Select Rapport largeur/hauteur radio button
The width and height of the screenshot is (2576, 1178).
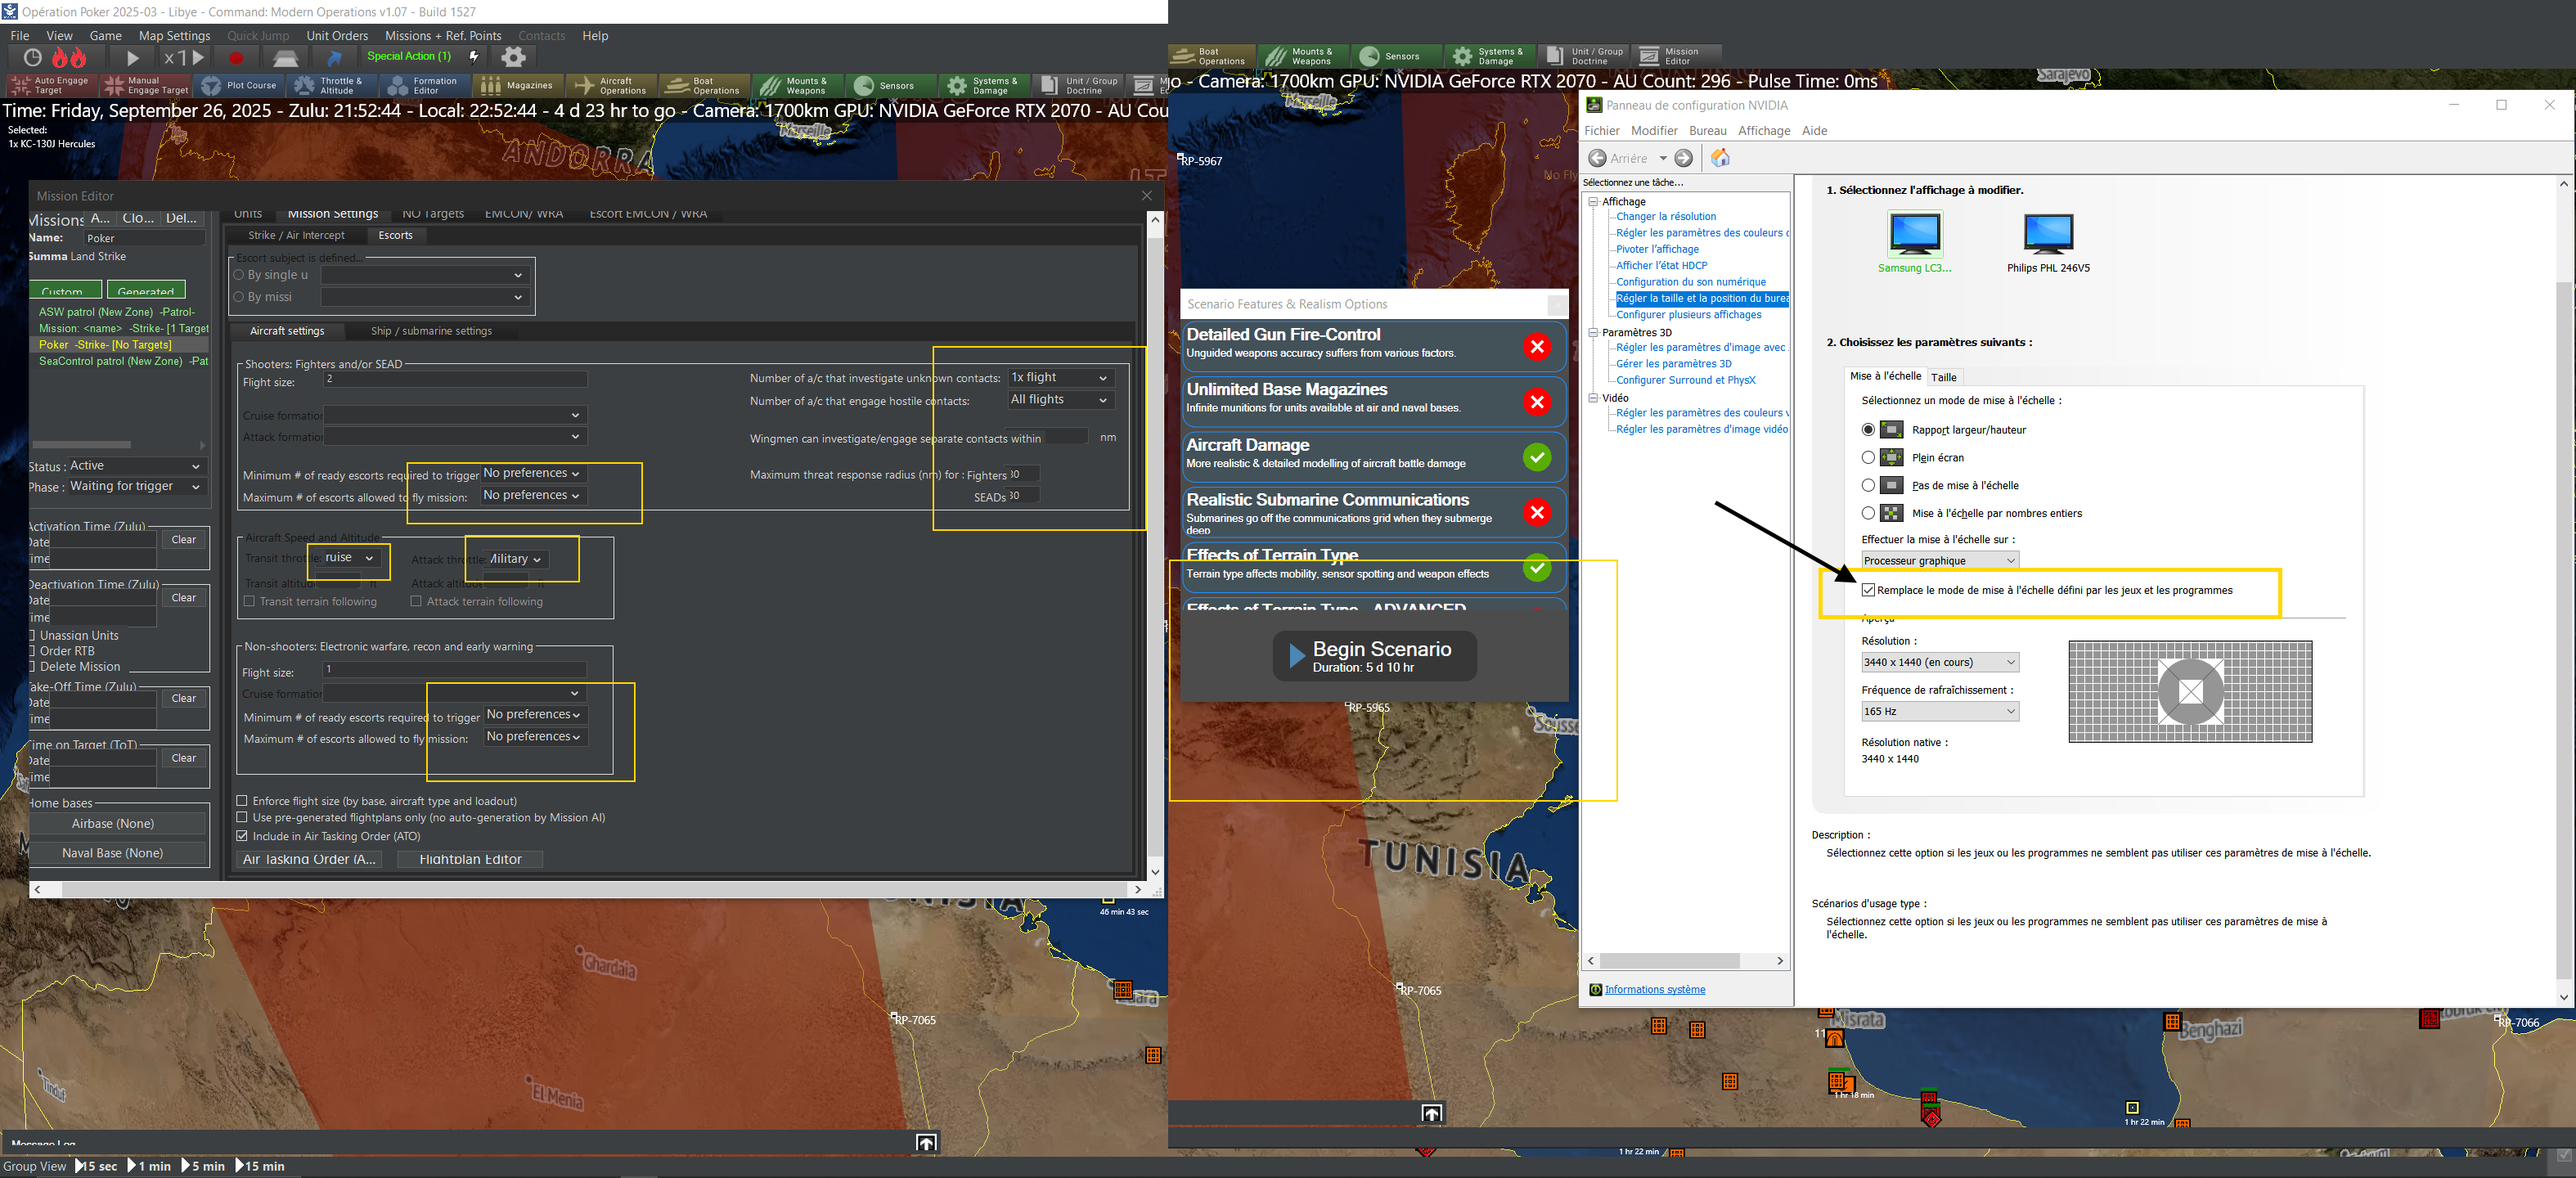coord(1867,429)
